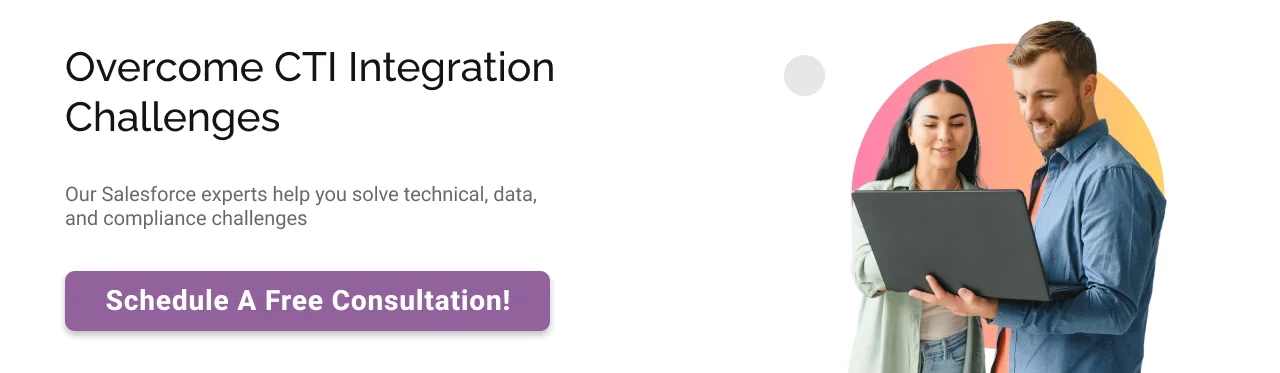Viewport: 1280px width, 373px height.
Task: Click the Overcome CTI Integration heading line
Action: point(310,69)
